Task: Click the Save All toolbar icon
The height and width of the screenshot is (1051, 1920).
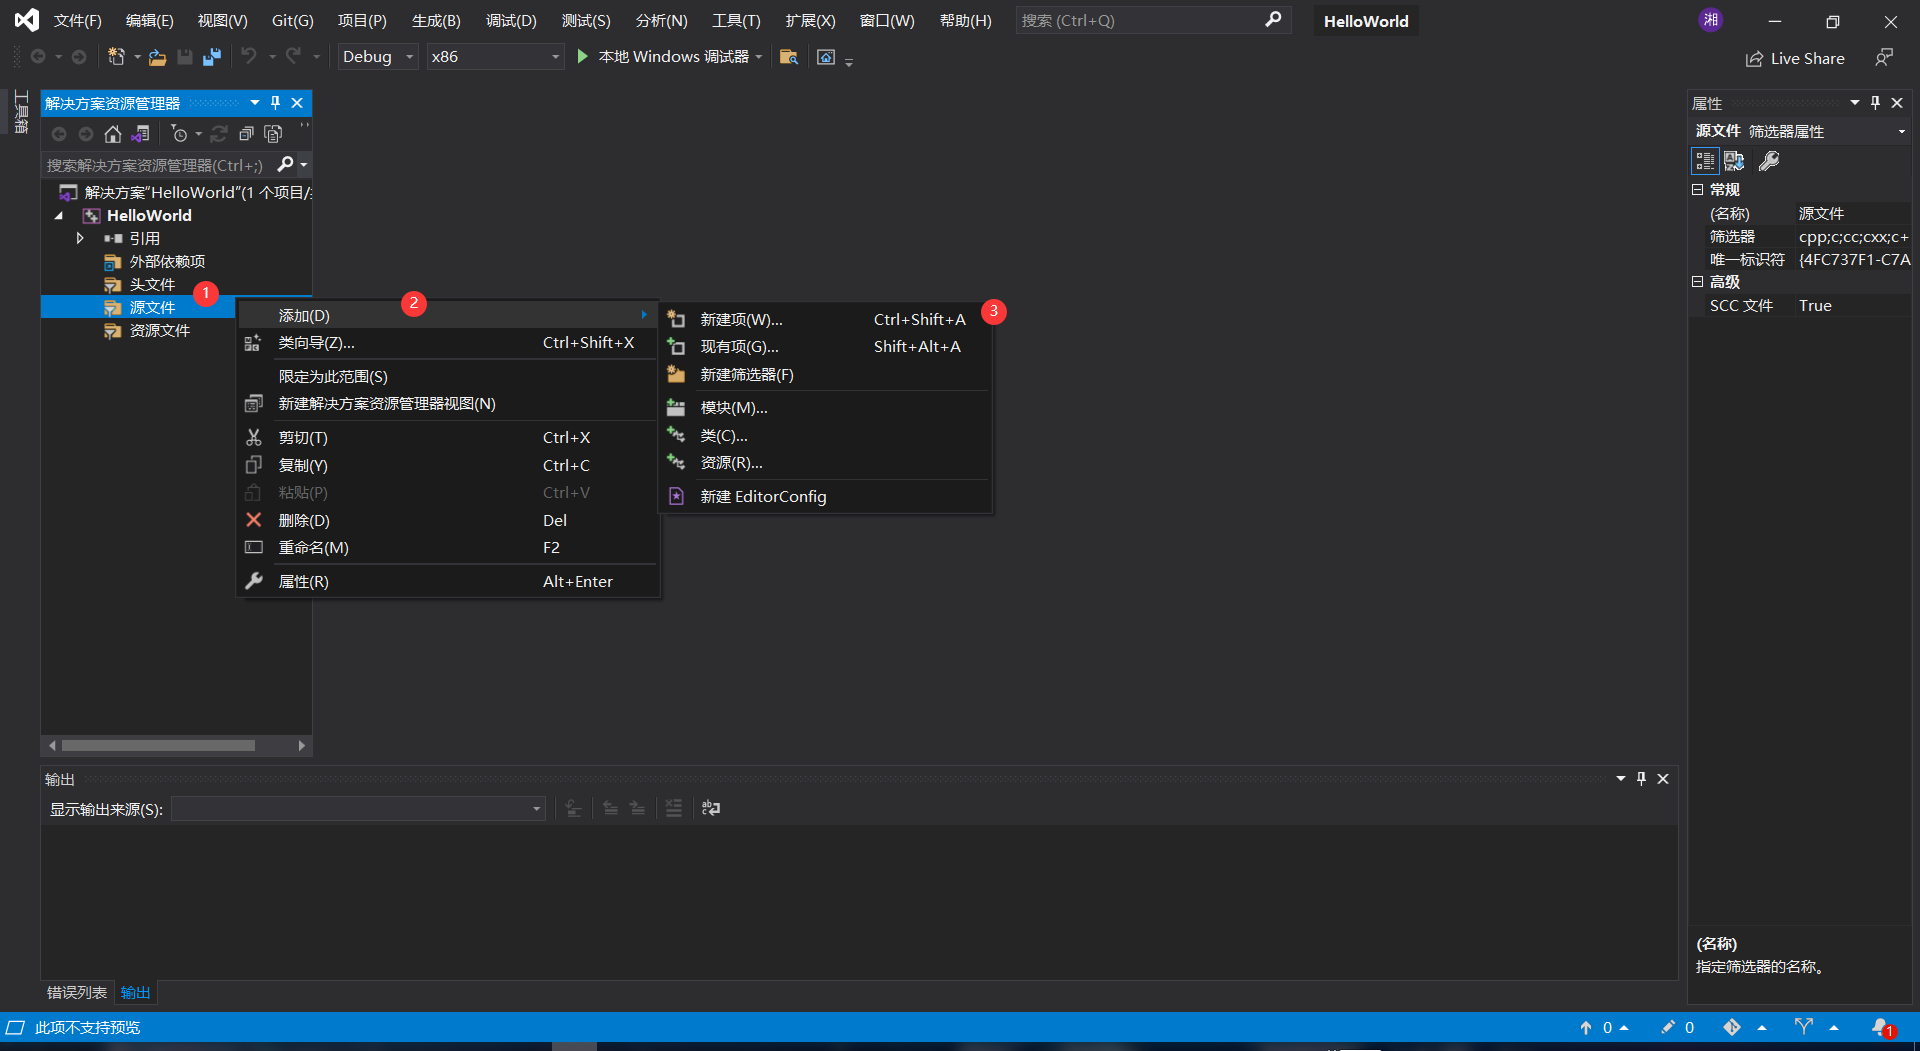Action: [211, 57]
